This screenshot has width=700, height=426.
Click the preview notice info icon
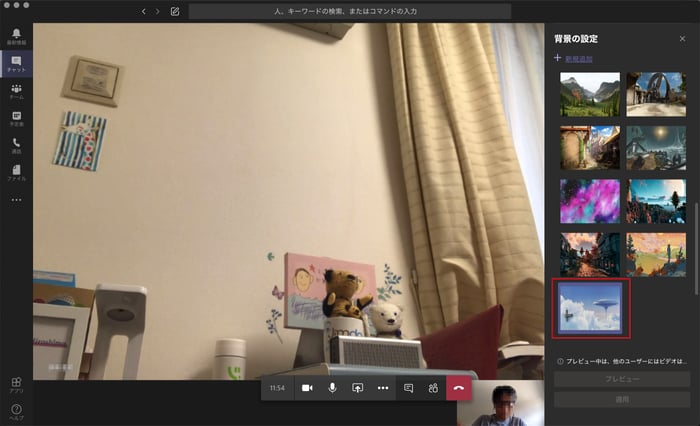tap(560, 361)
